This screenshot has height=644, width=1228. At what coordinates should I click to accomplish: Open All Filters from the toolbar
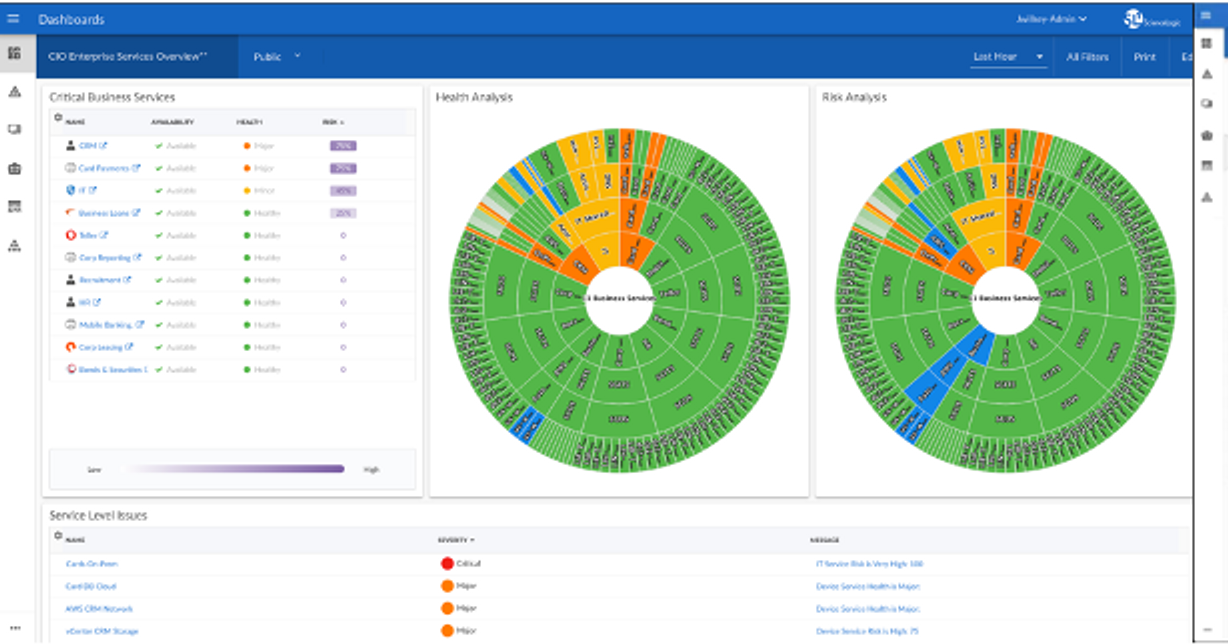[1087, 57]
